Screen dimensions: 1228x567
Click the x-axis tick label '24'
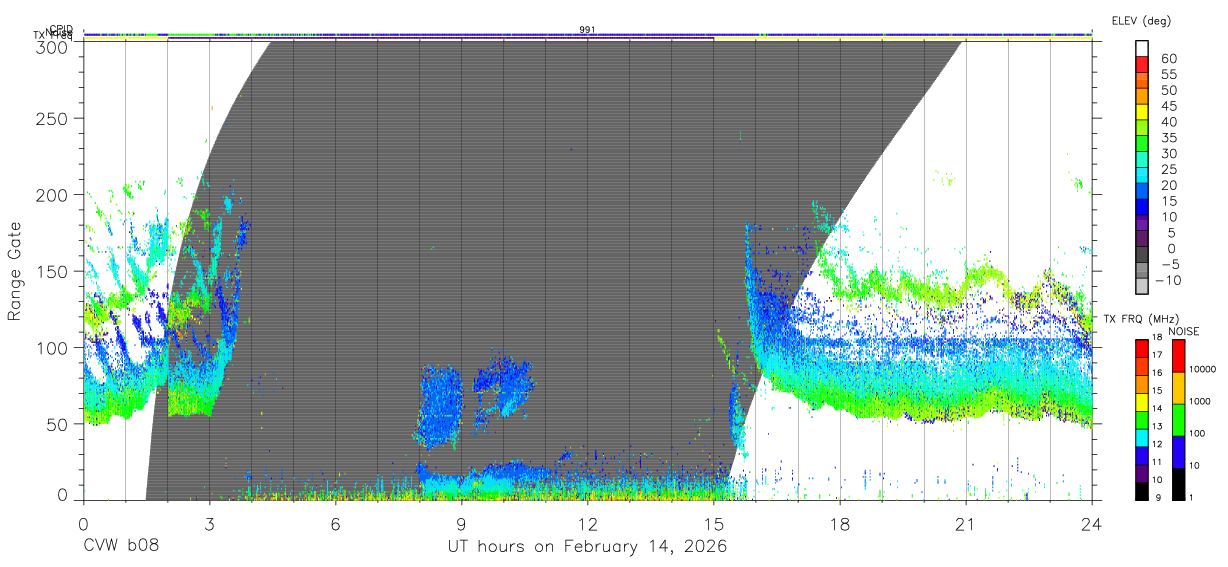1091,524
